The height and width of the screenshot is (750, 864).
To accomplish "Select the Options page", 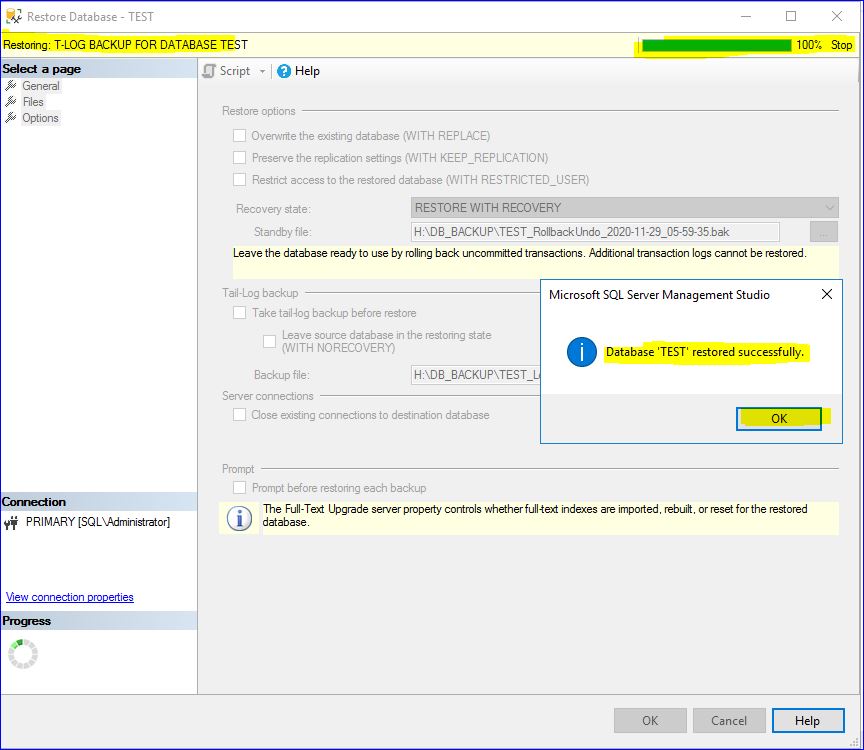I will click(40, 118).
